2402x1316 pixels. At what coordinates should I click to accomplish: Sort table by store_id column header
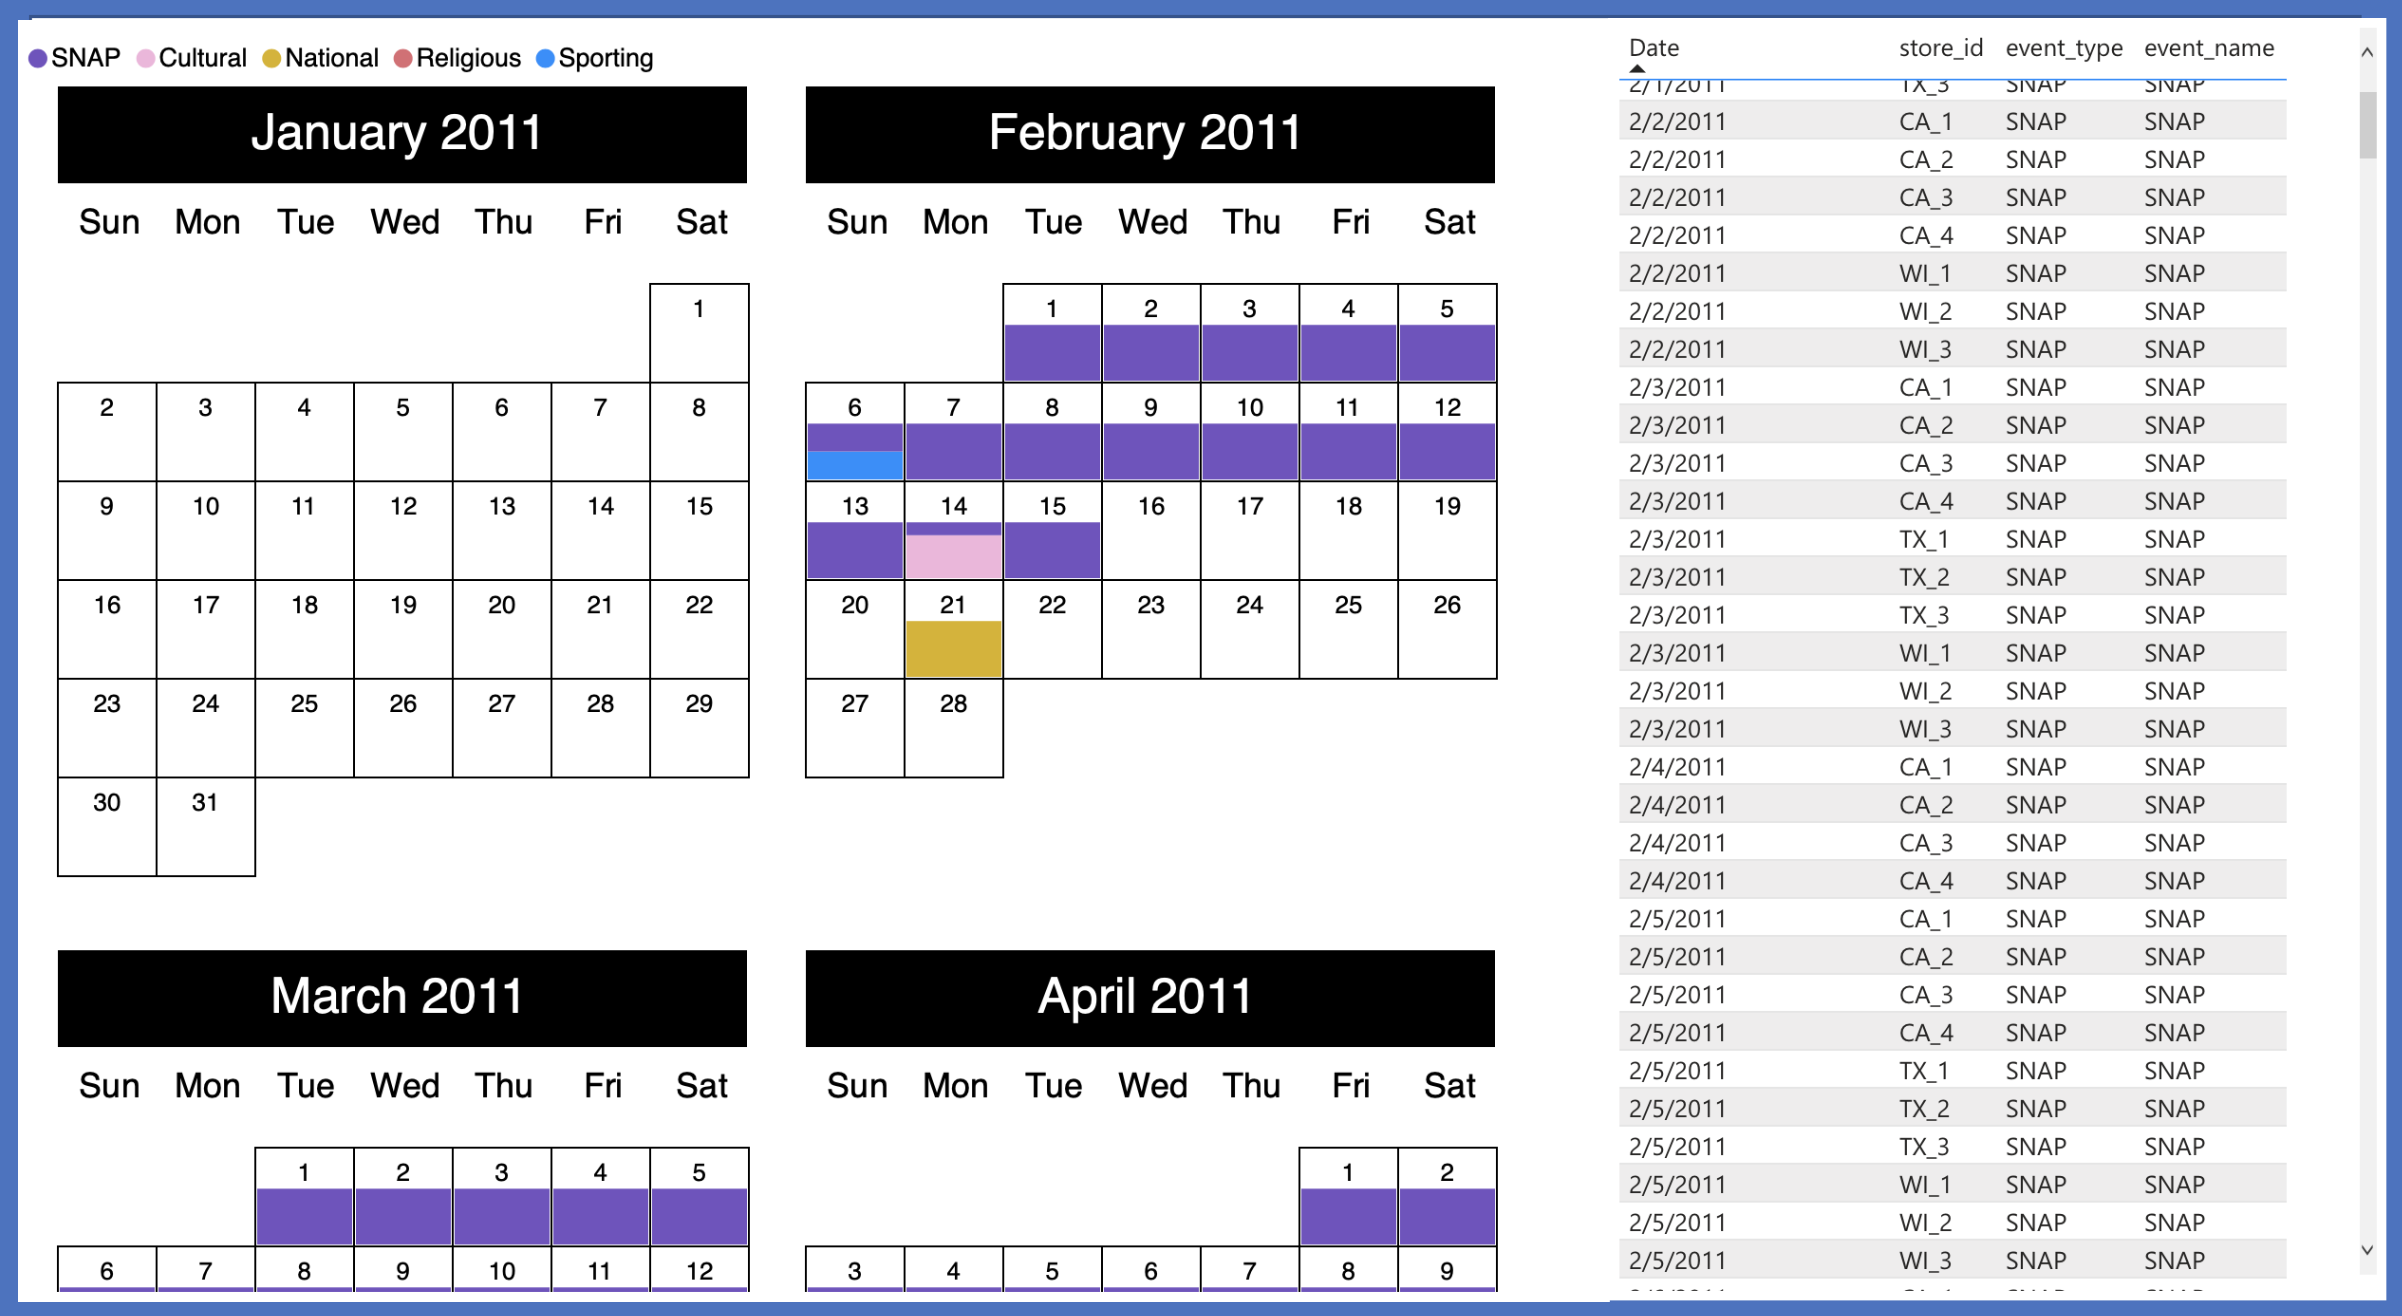(x=1940, y=48)
